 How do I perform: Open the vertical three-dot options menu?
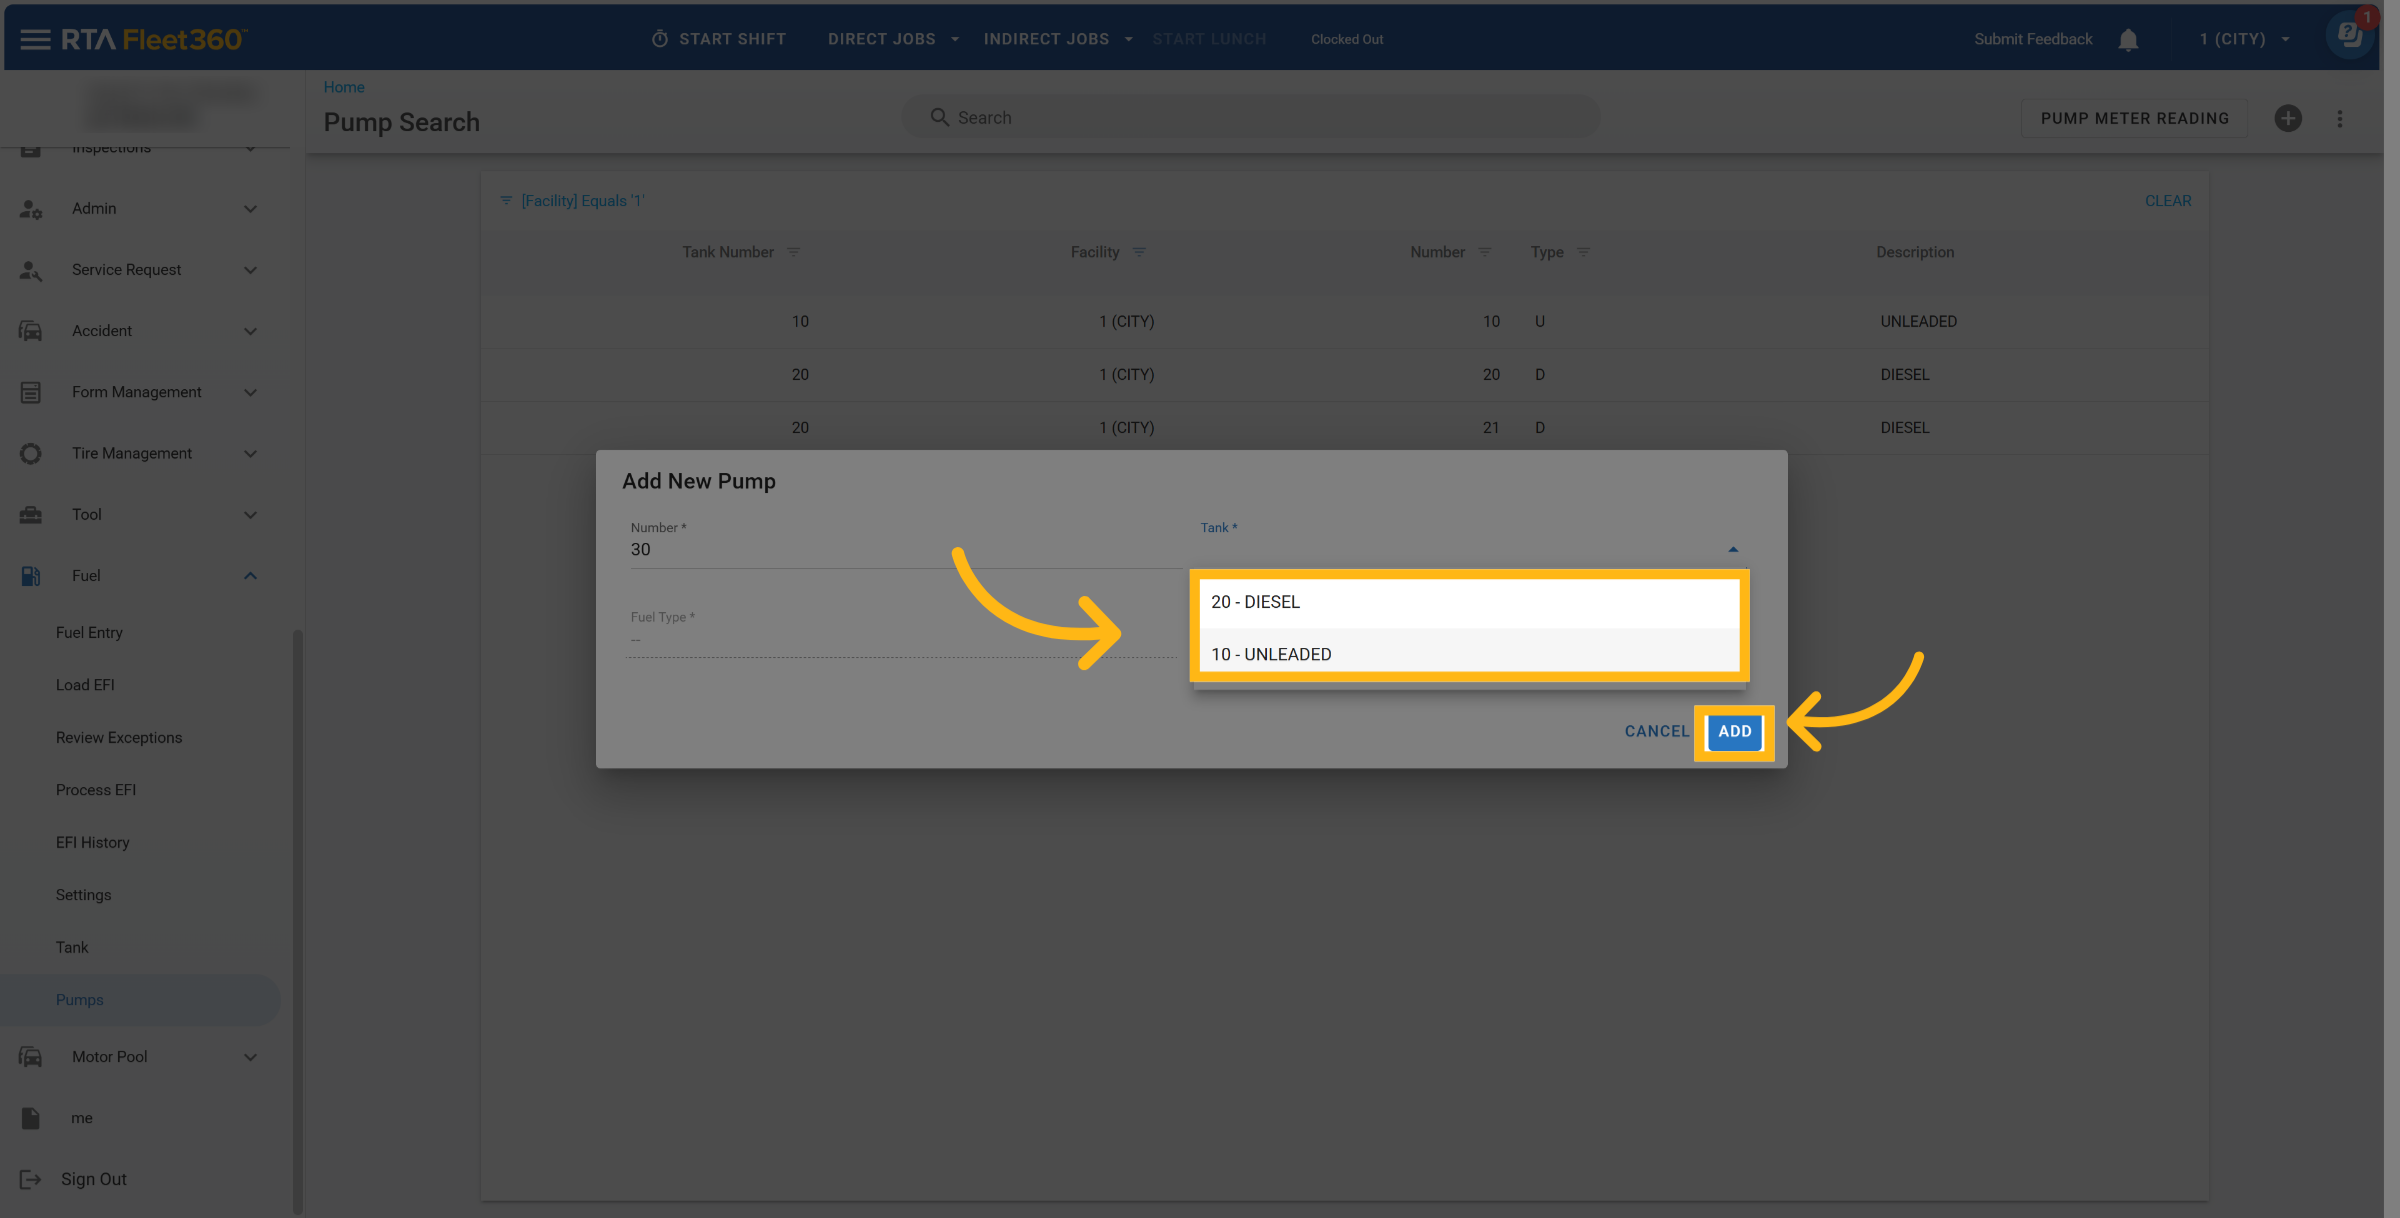click(x=2339, y=118)
